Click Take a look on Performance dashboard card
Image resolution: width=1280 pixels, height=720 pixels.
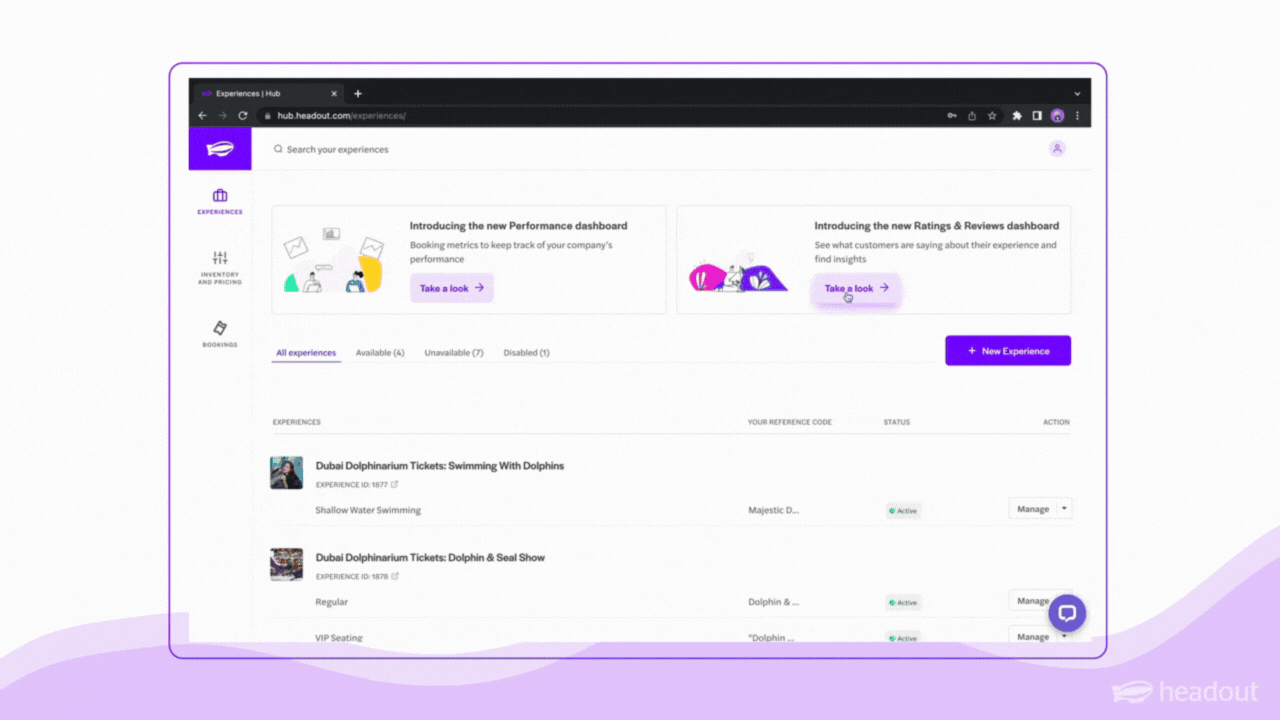[x=452, y=288]
